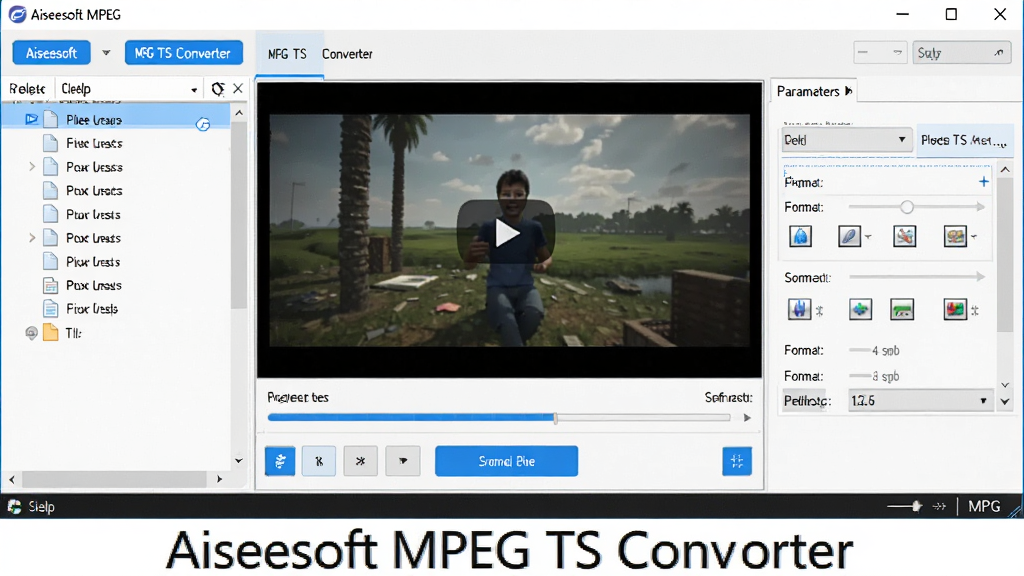This screenshot has height=576, width=1024.
Task: Select the Piox Lrests file
Action: (x=93, y=262)
